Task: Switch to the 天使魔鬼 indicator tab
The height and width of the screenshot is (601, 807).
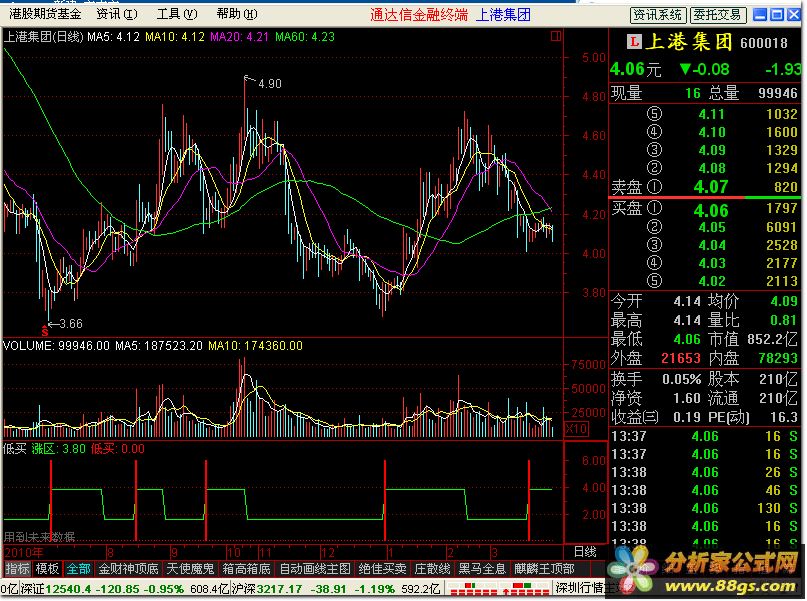Action: pyautogui.click(x=190, y=569)
